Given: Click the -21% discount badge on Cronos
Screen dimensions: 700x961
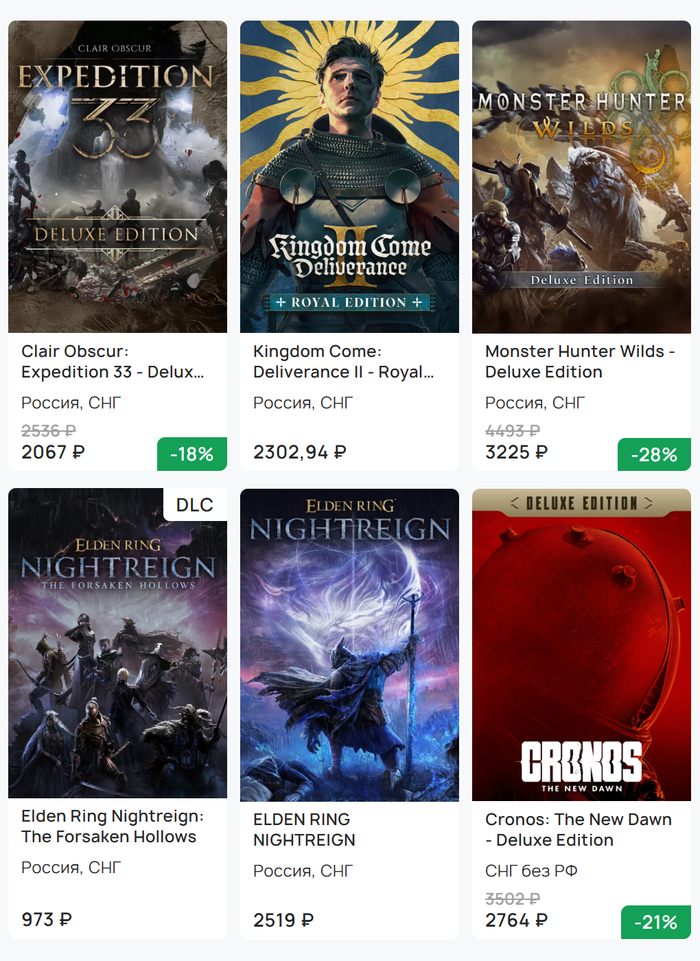Looking at the screenshot, I should coord(656,922).
